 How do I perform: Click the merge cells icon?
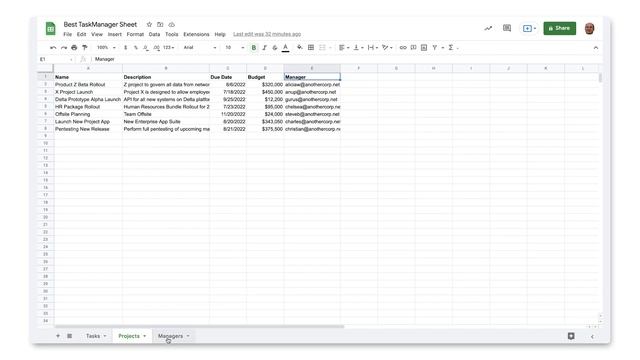click(322, 48)
